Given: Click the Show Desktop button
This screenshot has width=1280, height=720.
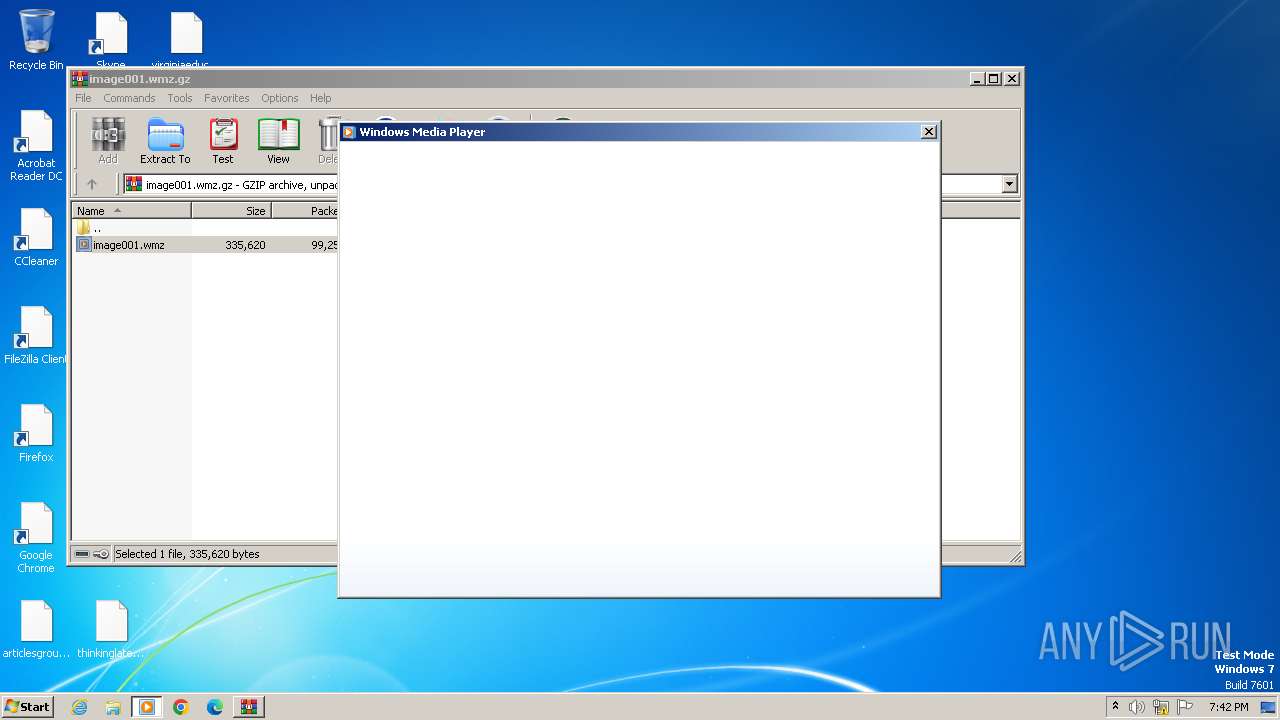Looking at the screenshot, I should point(1270,707).
